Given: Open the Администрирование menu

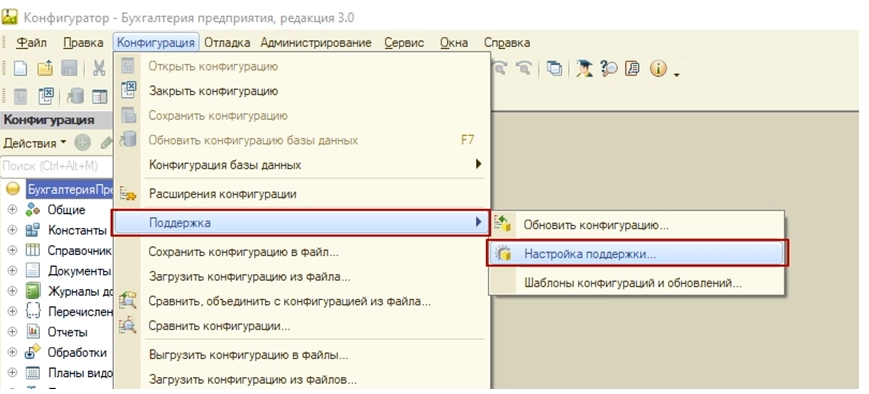Looking at the screenshot, I should [x=316, y=43].
